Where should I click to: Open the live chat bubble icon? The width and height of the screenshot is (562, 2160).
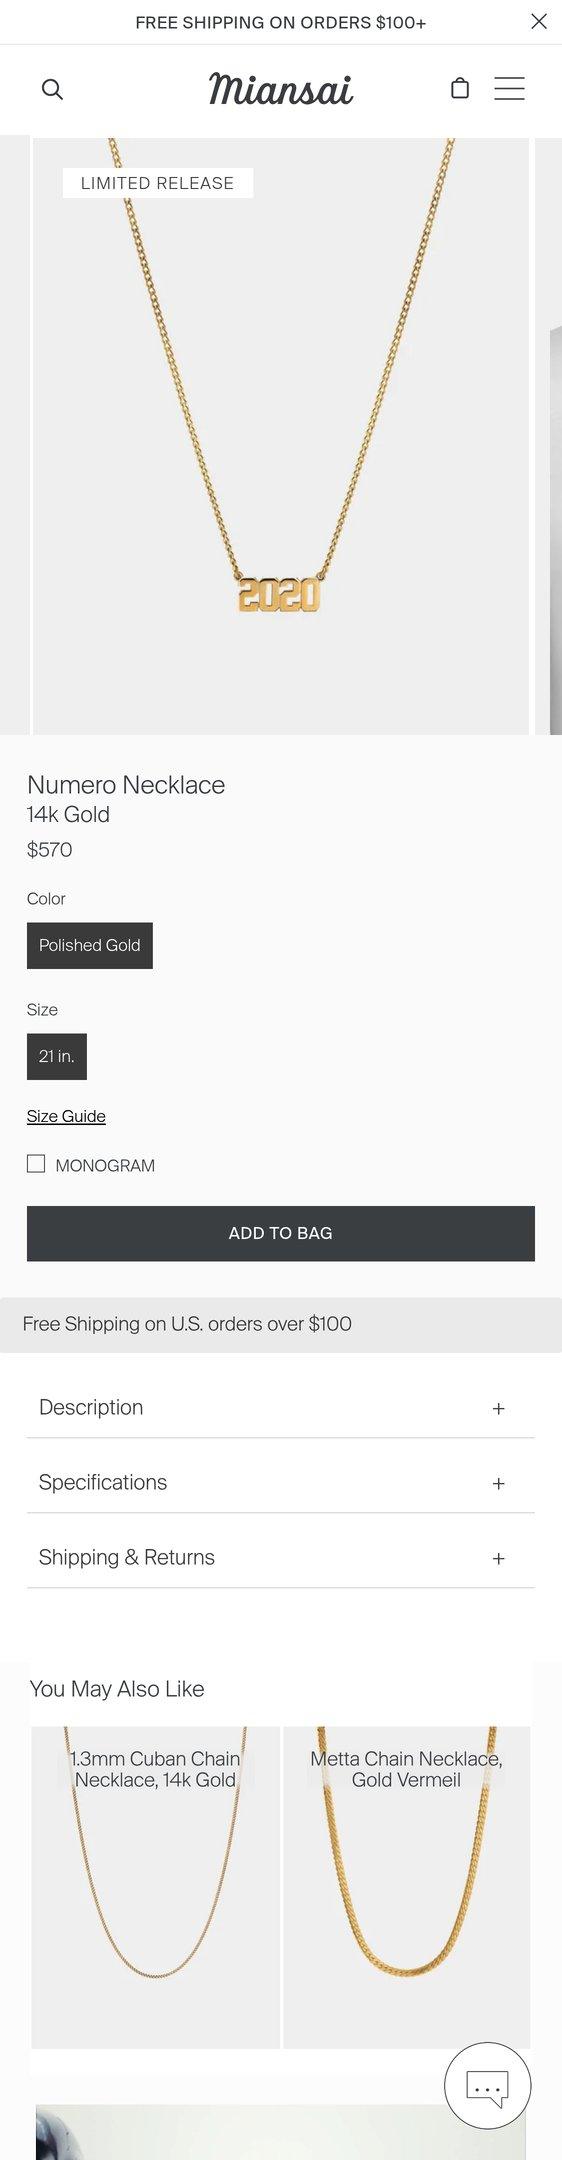tap(487, 2085)
